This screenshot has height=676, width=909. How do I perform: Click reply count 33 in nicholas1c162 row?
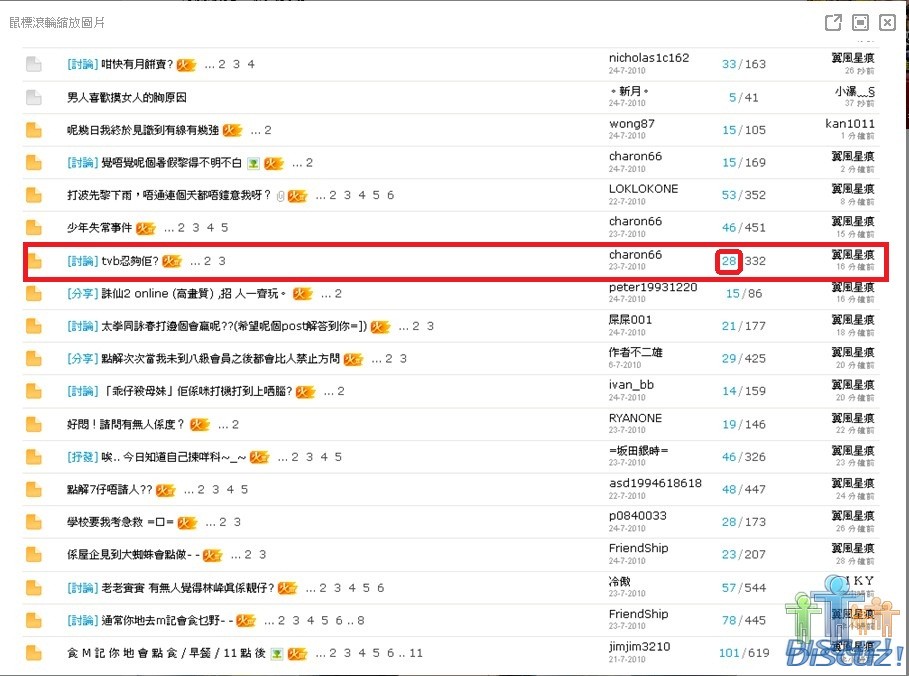tap(729, 64)
